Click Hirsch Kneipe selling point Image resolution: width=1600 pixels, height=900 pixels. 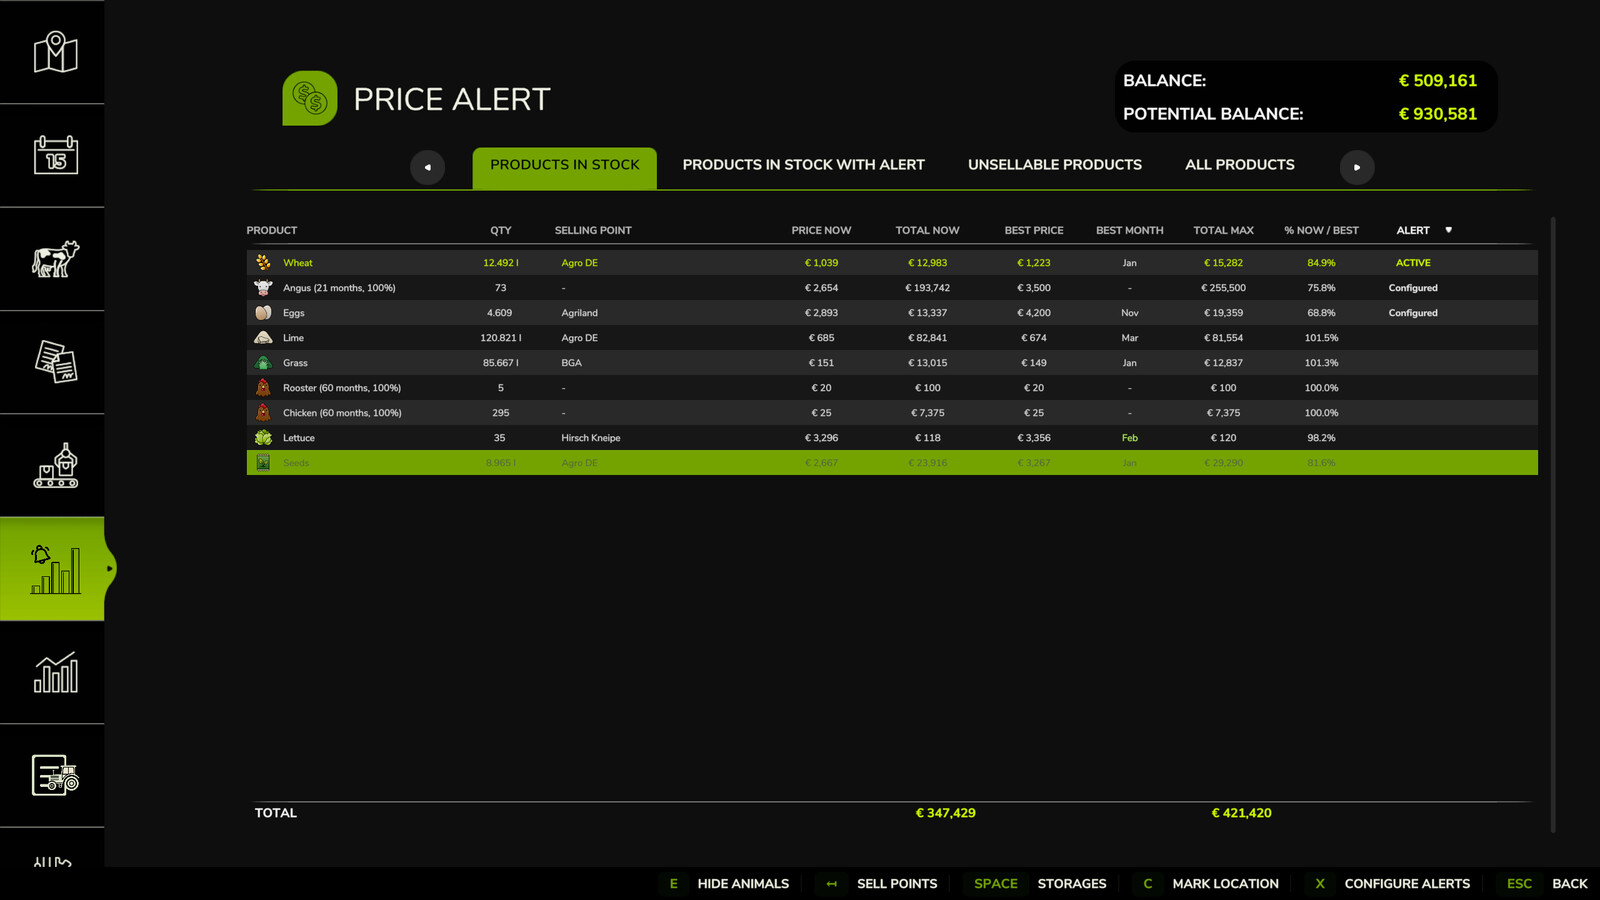point(591,438)
